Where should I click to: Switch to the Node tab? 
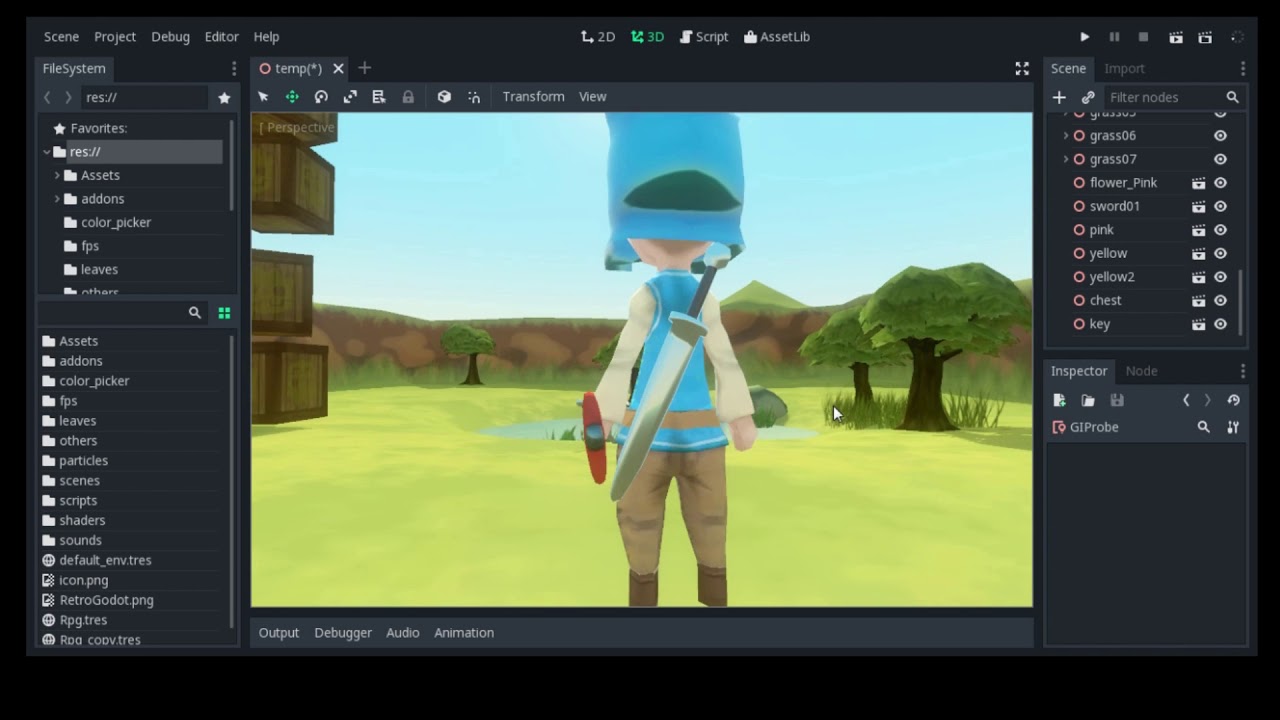[1141, 371]
